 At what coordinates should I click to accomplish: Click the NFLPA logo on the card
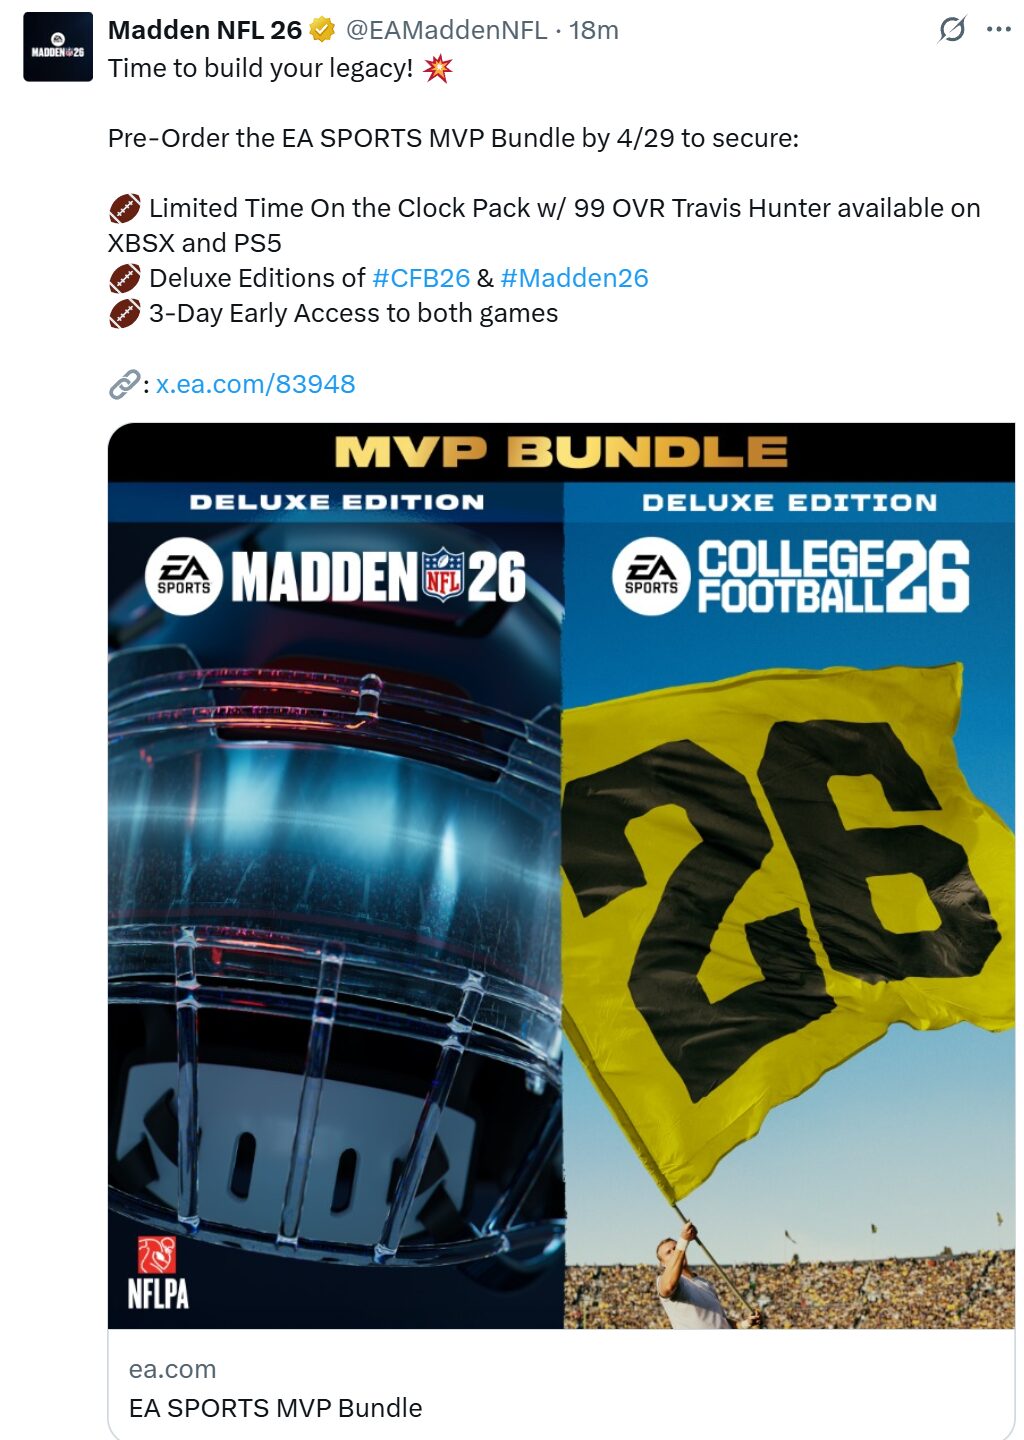[158, 1273]
